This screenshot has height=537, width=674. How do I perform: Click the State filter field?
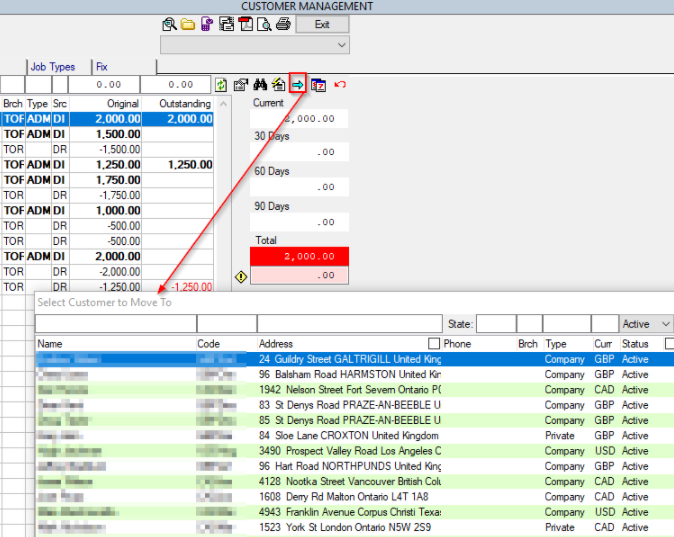pos(496,324)
